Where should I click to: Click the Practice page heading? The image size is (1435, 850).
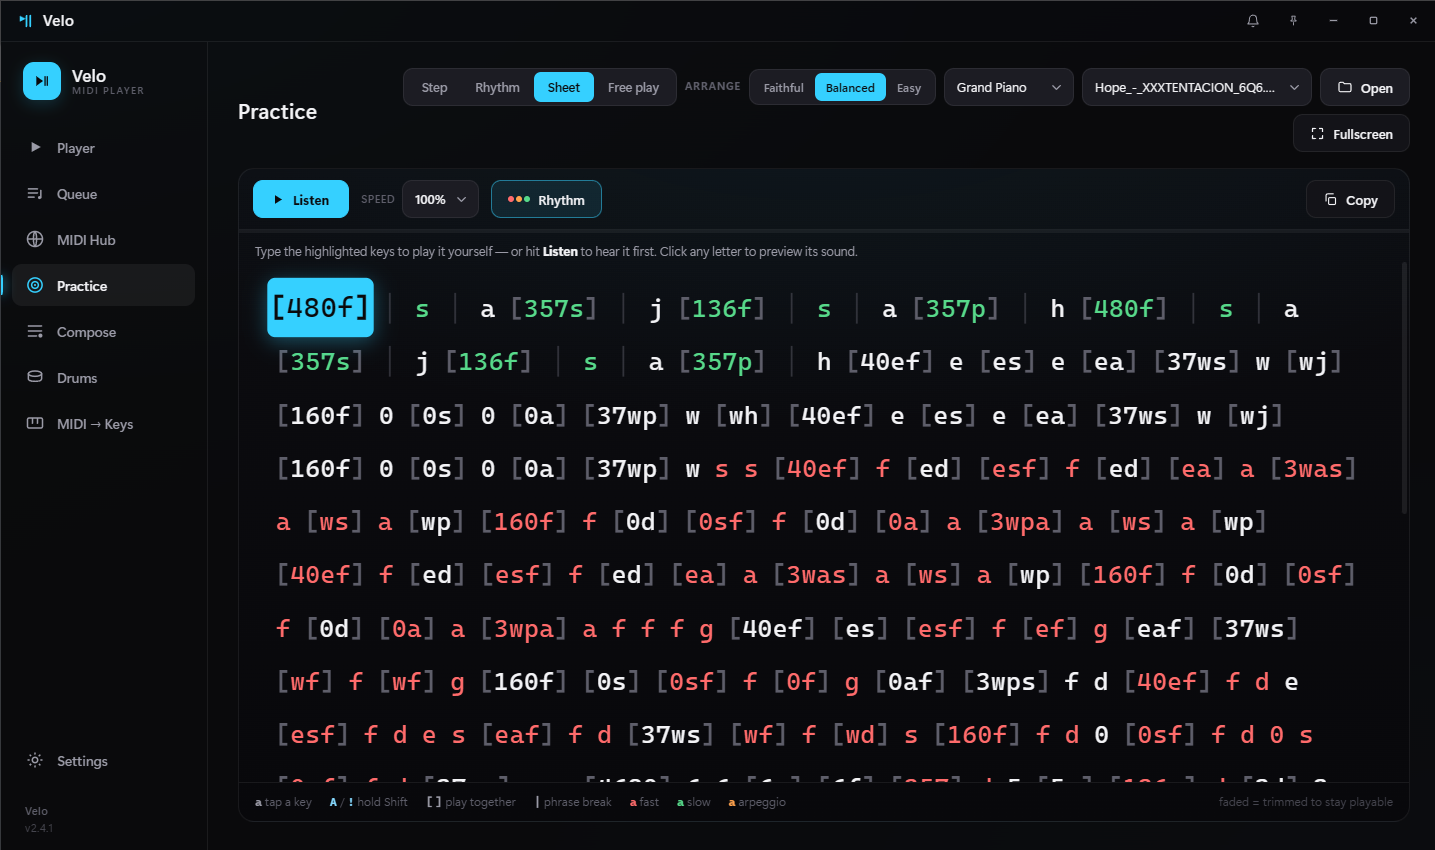(x=277, y=112)
